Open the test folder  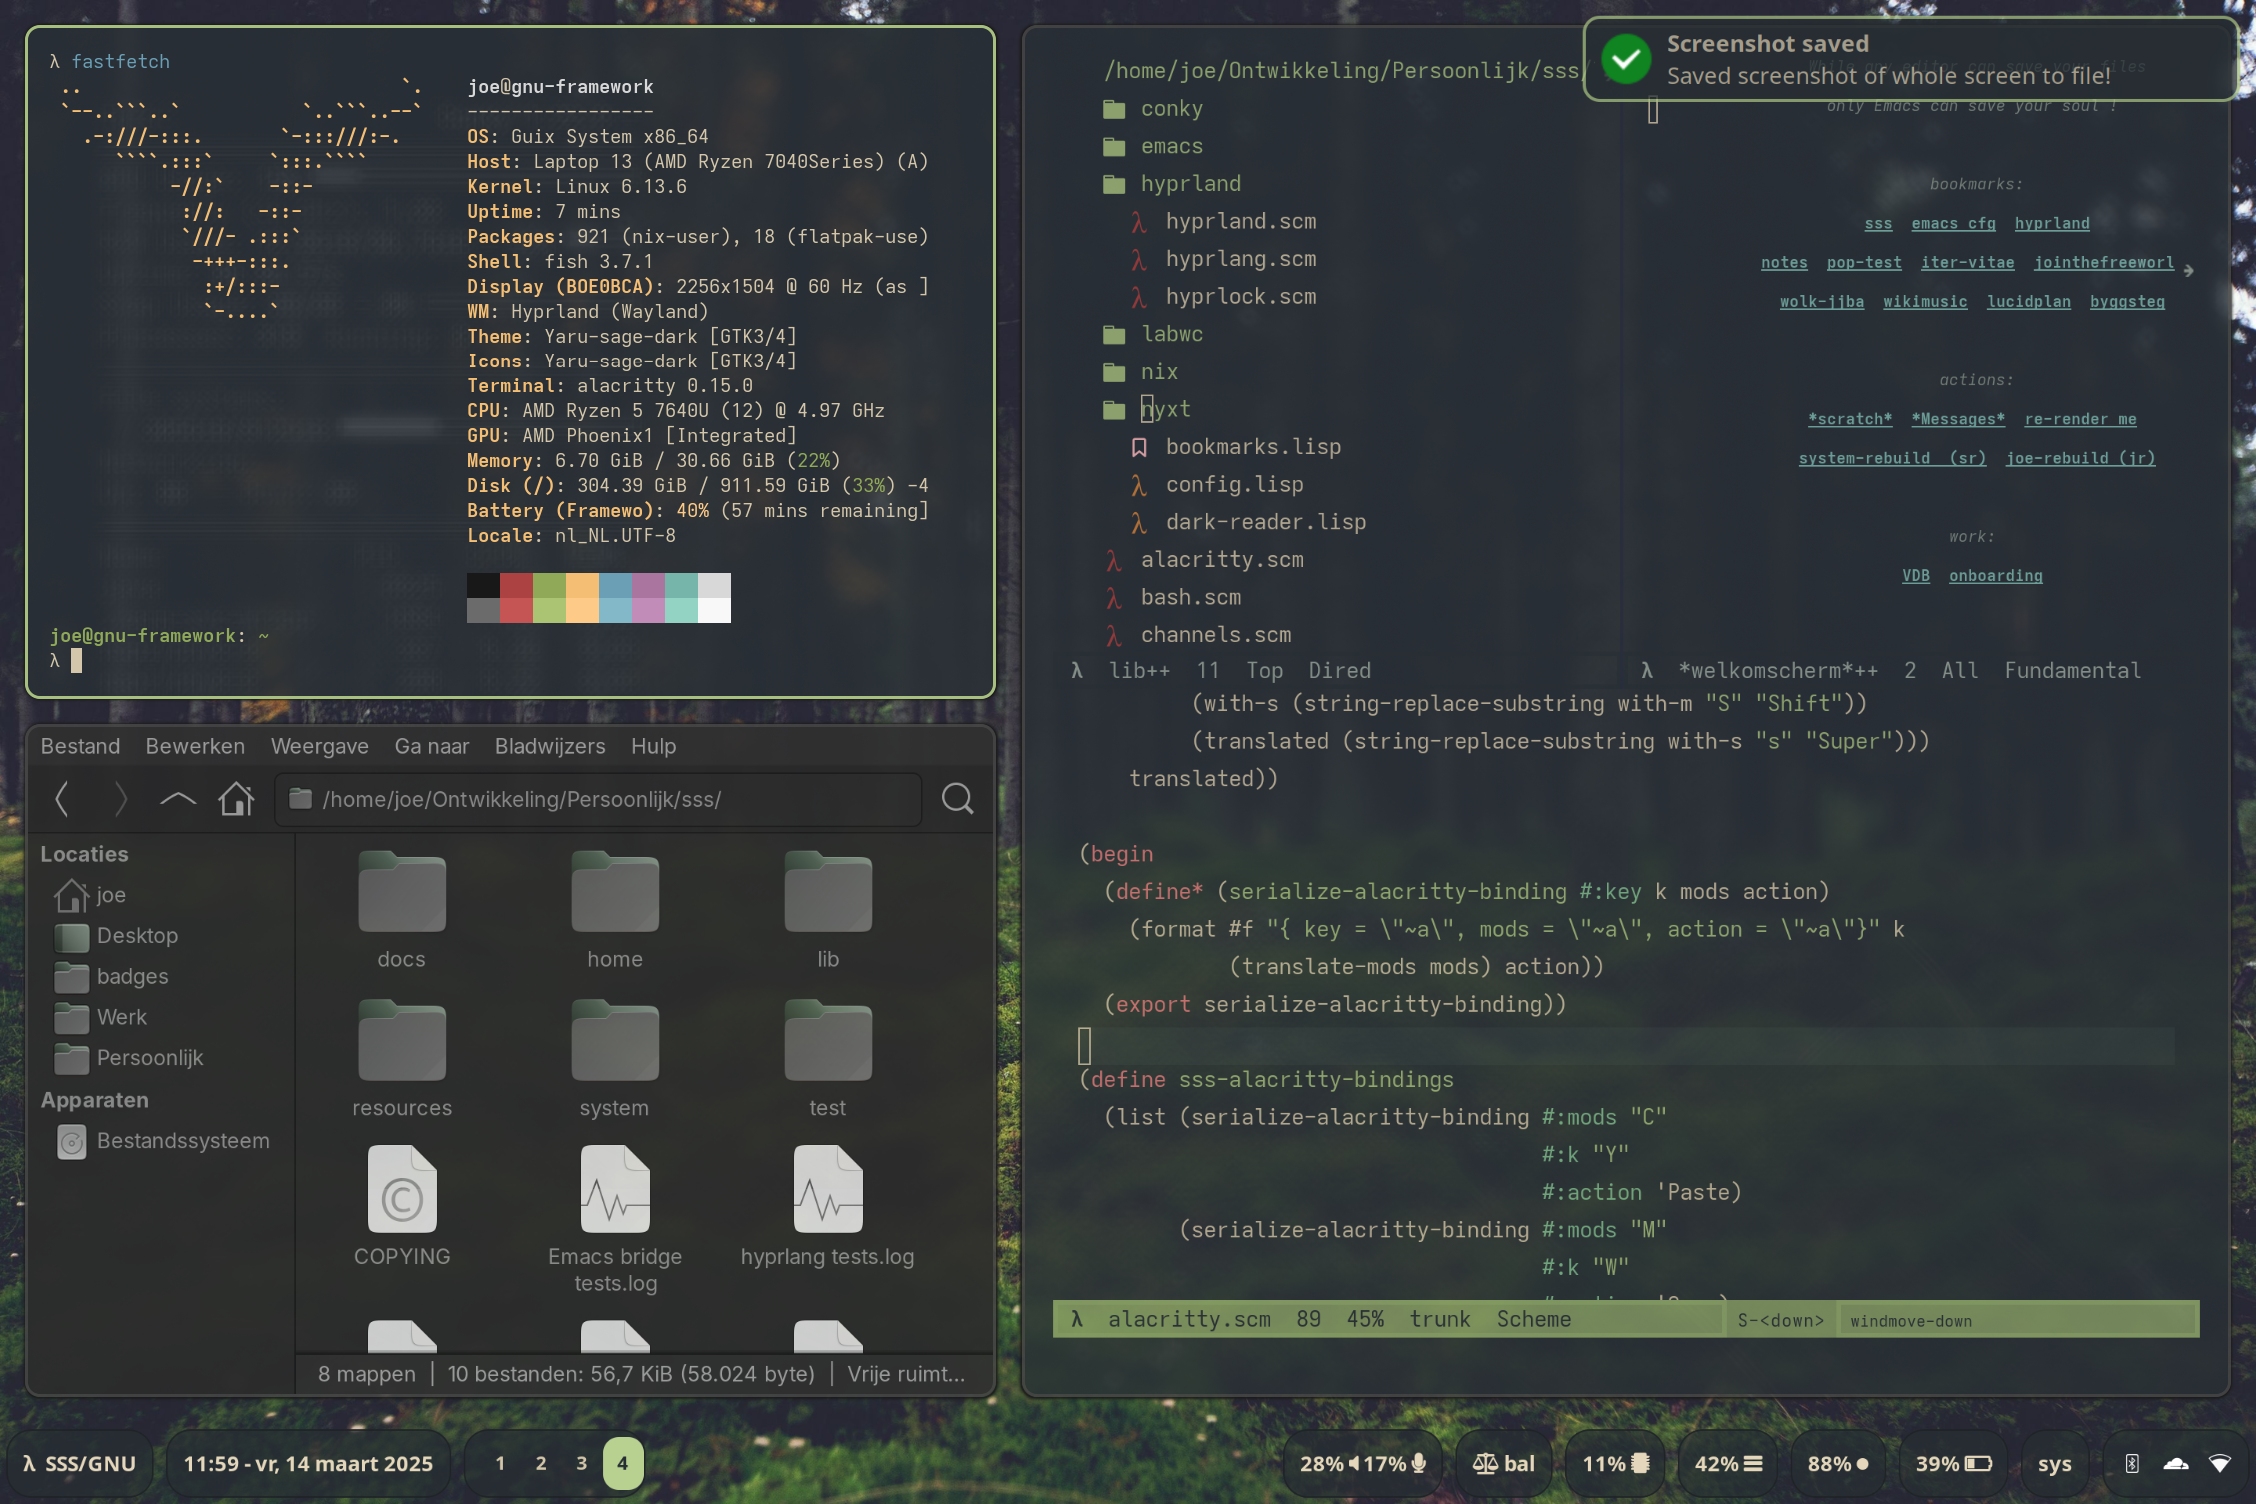828,1059
